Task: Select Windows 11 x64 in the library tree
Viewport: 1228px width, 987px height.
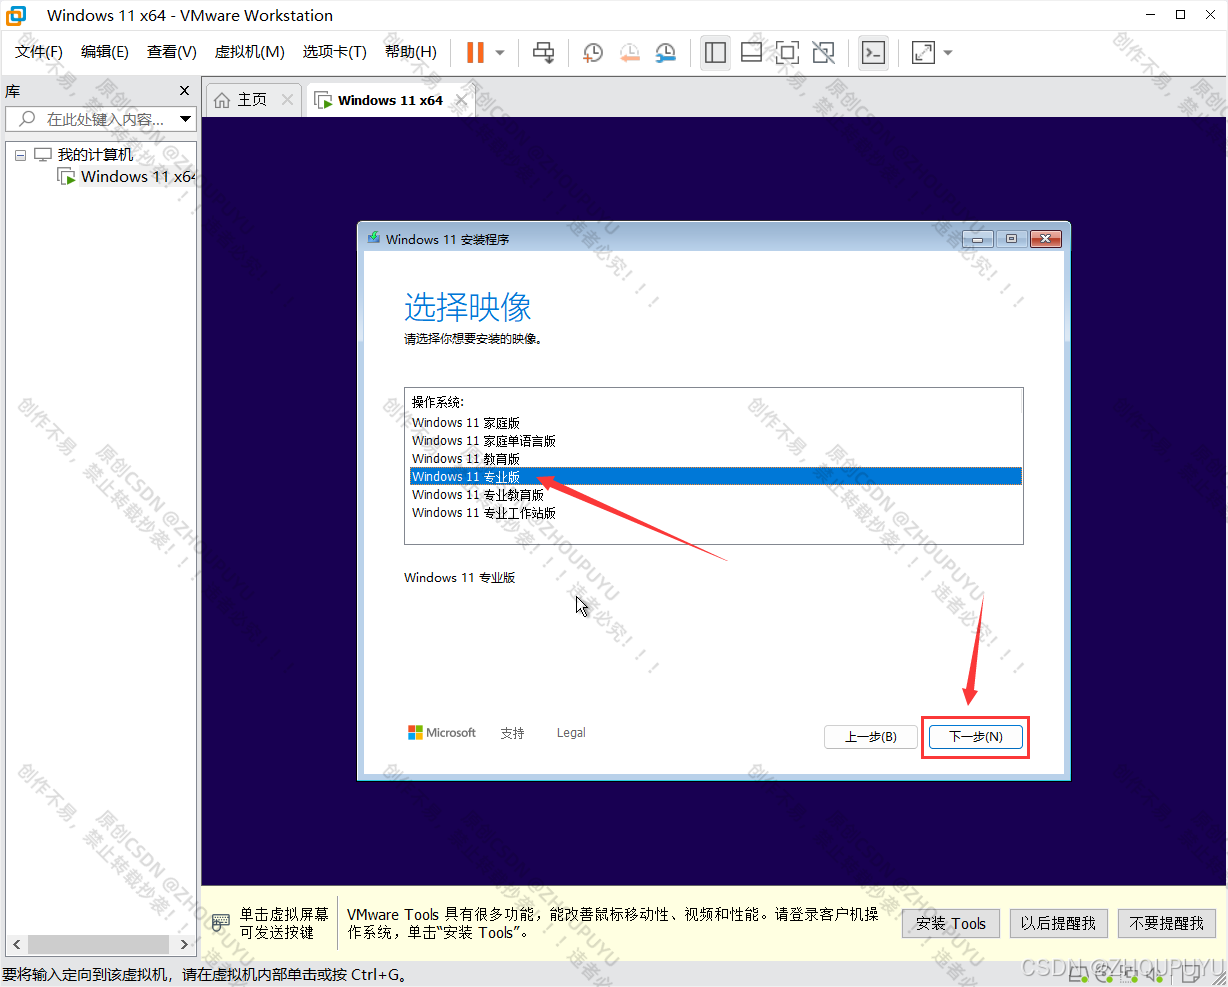Action: [x=137, y=177]
